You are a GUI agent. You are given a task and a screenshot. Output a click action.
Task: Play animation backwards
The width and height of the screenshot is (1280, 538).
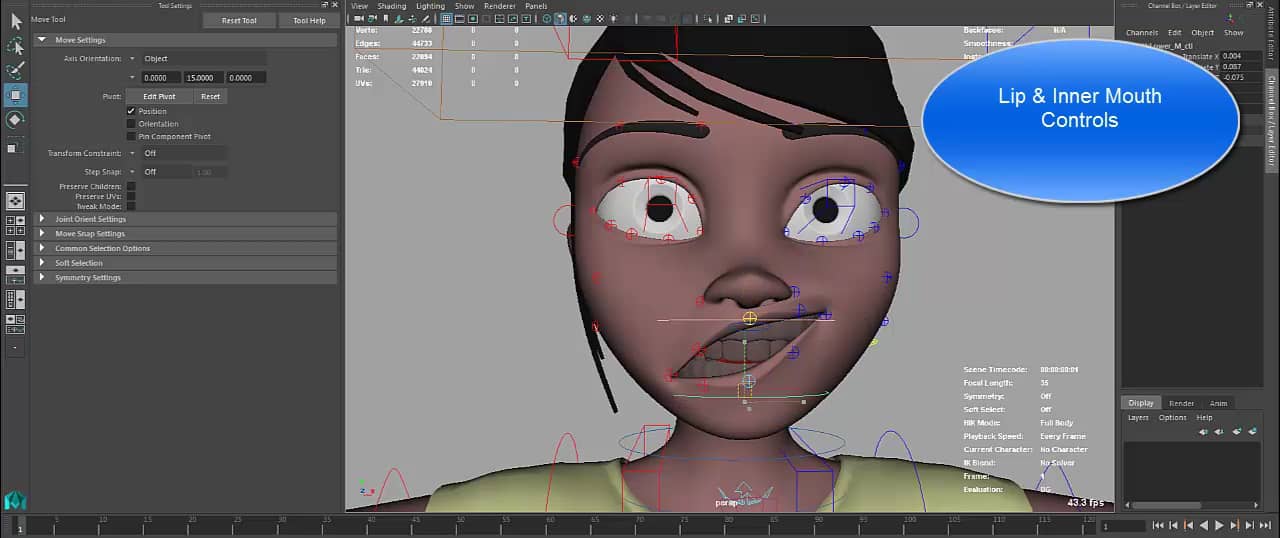(x=1203, y=525)
